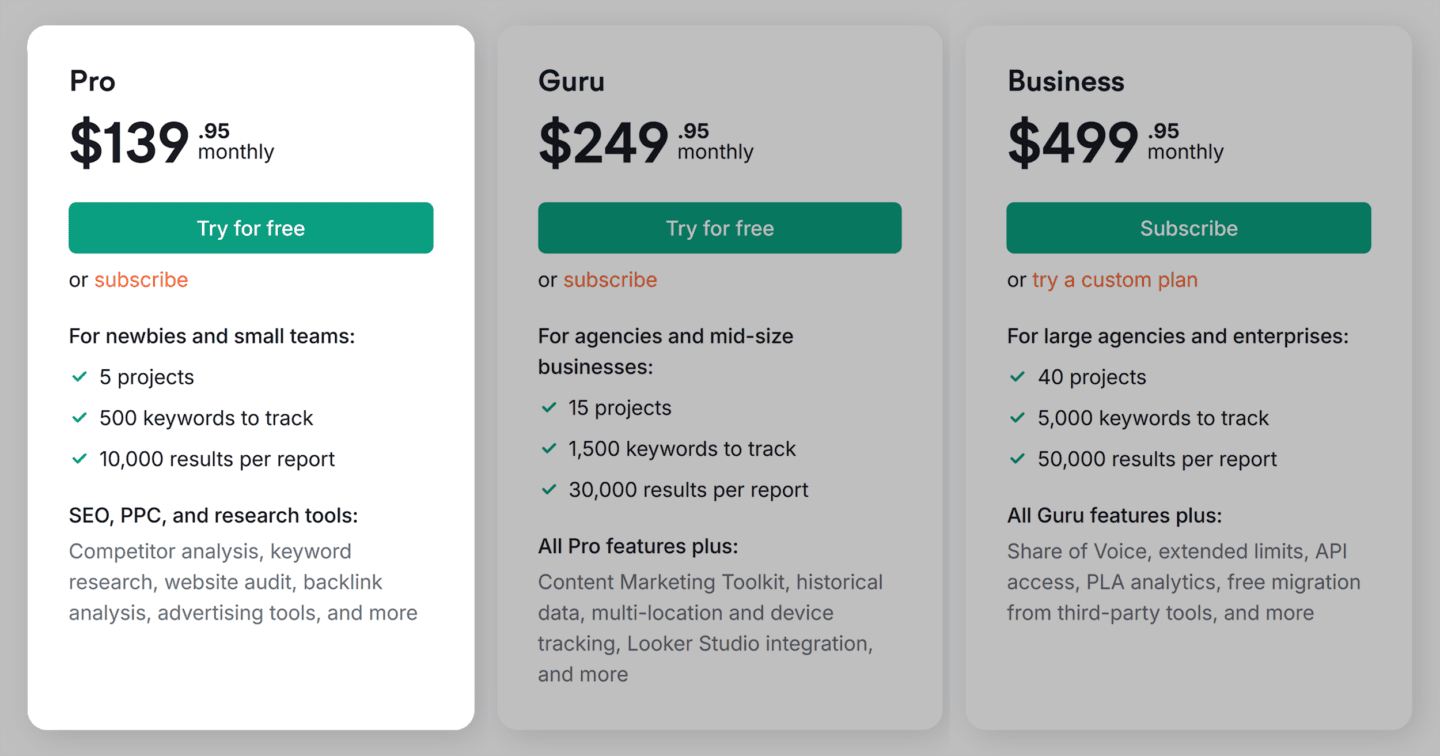
Task: Click the checkmark beside '50,000 results per report'
Action: pyautogui.click(x=1018, y=459)
